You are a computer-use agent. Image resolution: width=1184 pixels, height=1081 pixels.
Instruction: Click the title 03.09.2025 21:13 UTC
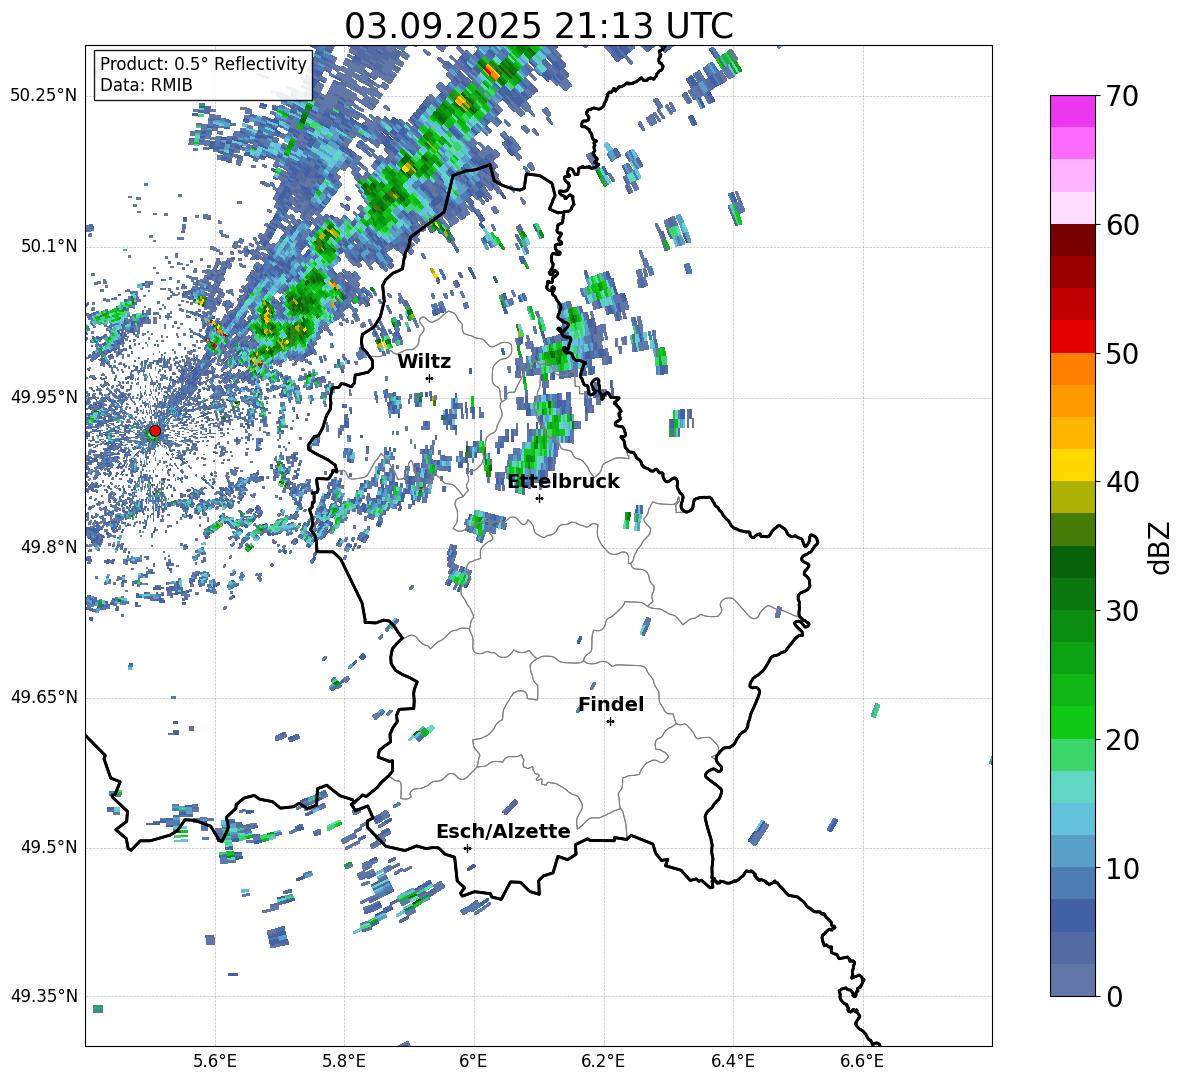click(x=539, y=26)
